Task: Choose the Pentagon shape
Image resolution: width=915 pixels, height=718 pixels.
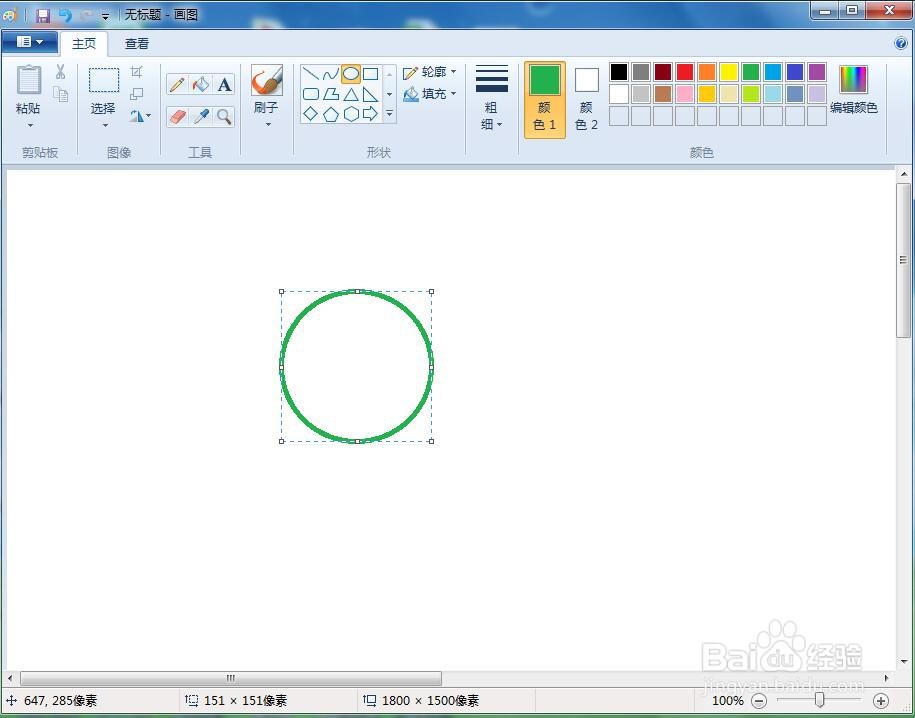Action: [330, 114]
